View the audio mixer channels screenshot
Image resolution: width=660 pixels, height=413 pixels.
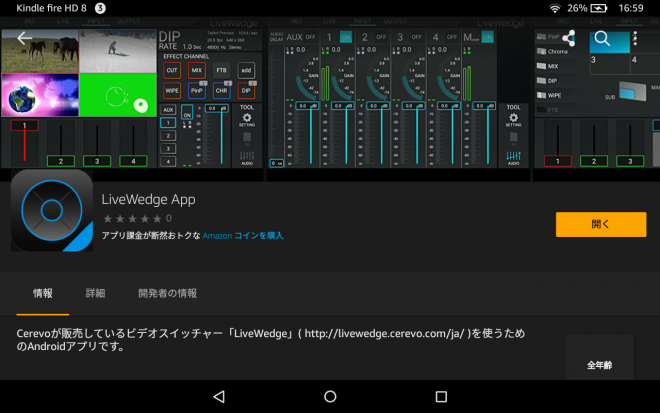398,99
